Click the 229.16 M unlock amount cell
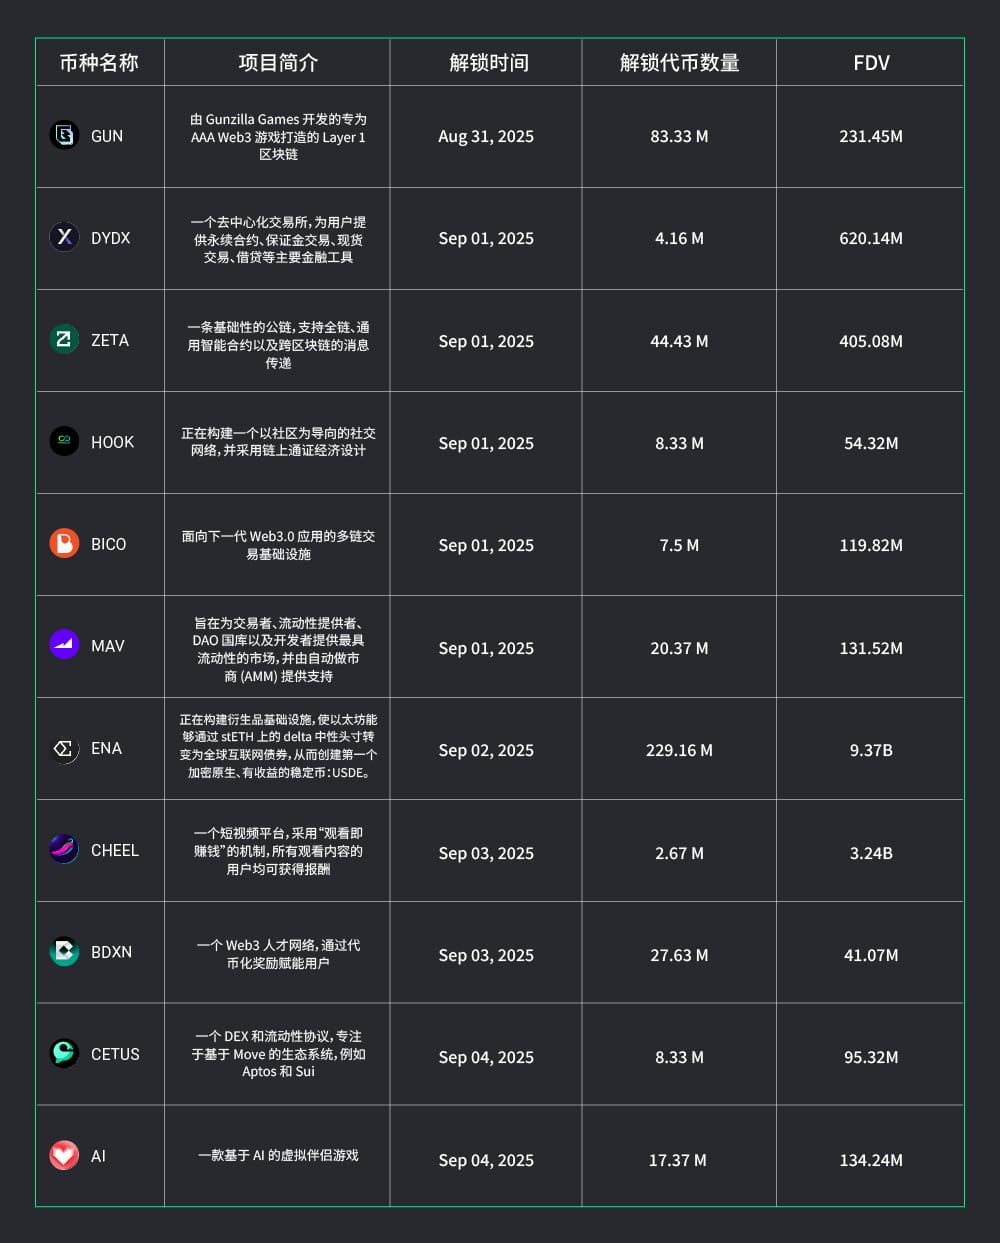 point(679,750)
